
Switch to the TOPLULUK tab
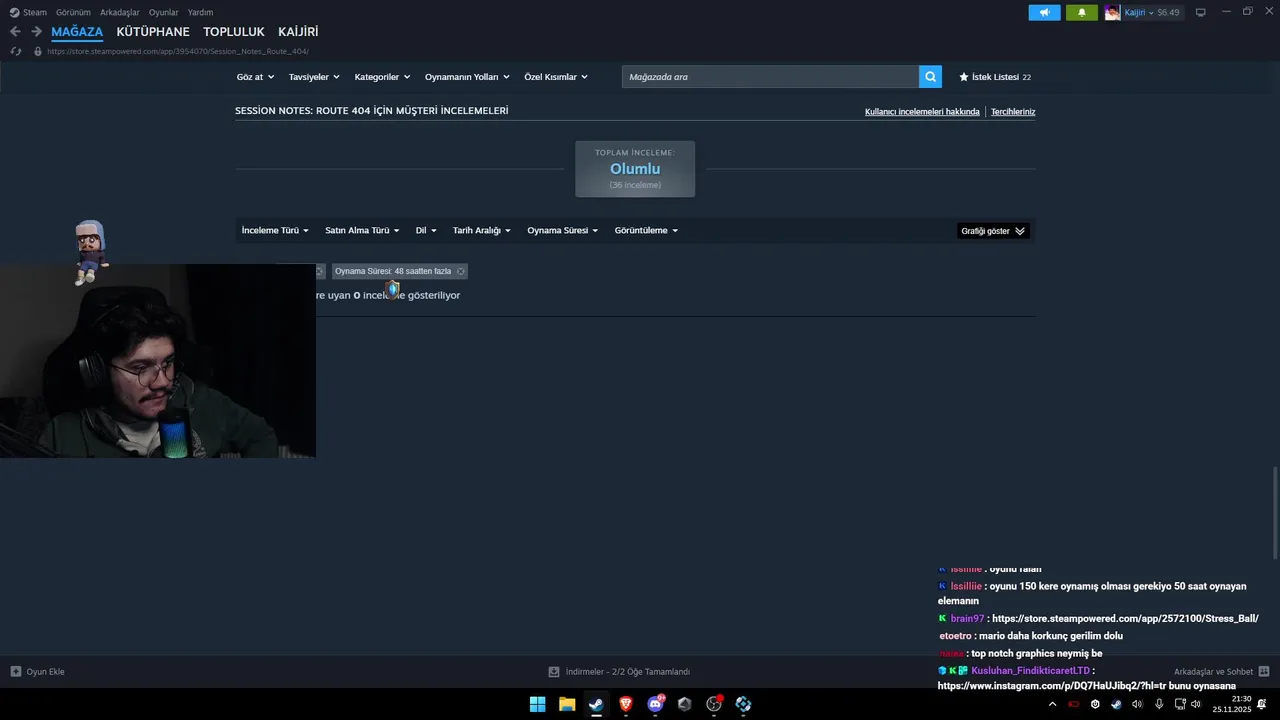(234, 32)
